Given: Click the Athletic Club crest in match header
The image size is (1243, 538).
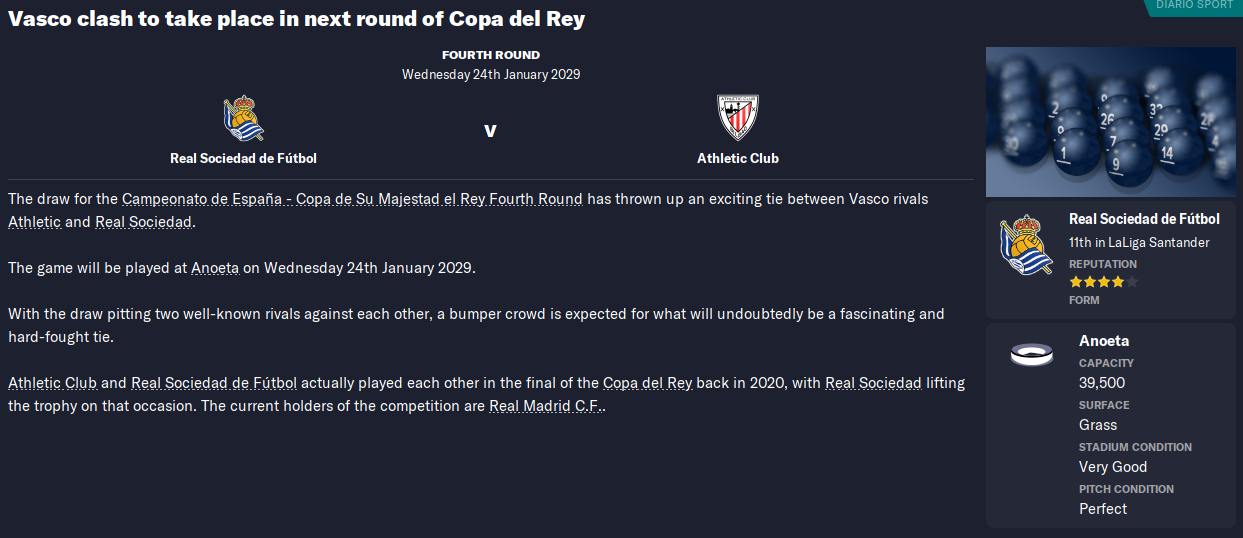Looking at the screenshot, I should tap(738, 118).
